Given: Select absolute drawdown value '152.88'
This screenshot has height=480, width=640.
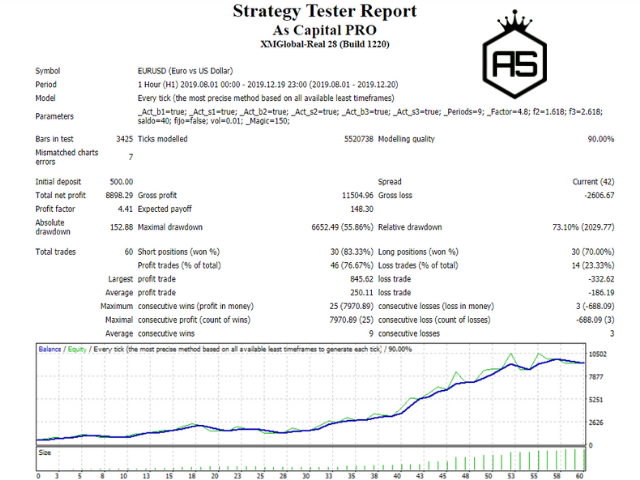Looking at the screenshot, I should coord(121,227).
